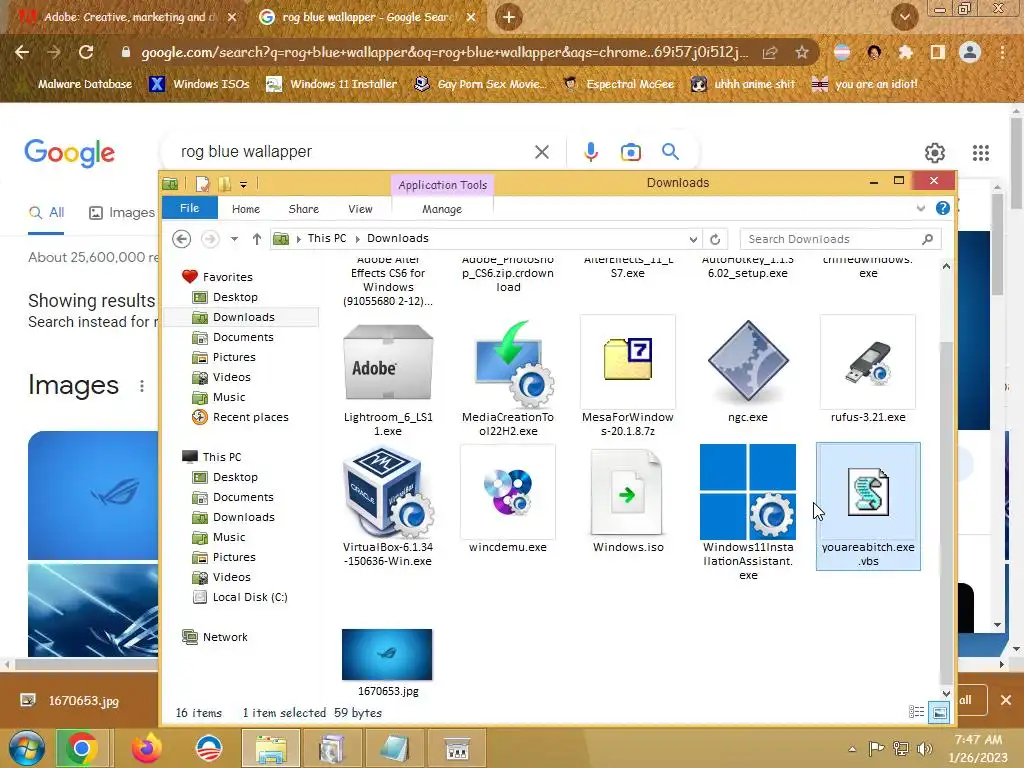Switch to Large icons view in status bar

[939, 712]
